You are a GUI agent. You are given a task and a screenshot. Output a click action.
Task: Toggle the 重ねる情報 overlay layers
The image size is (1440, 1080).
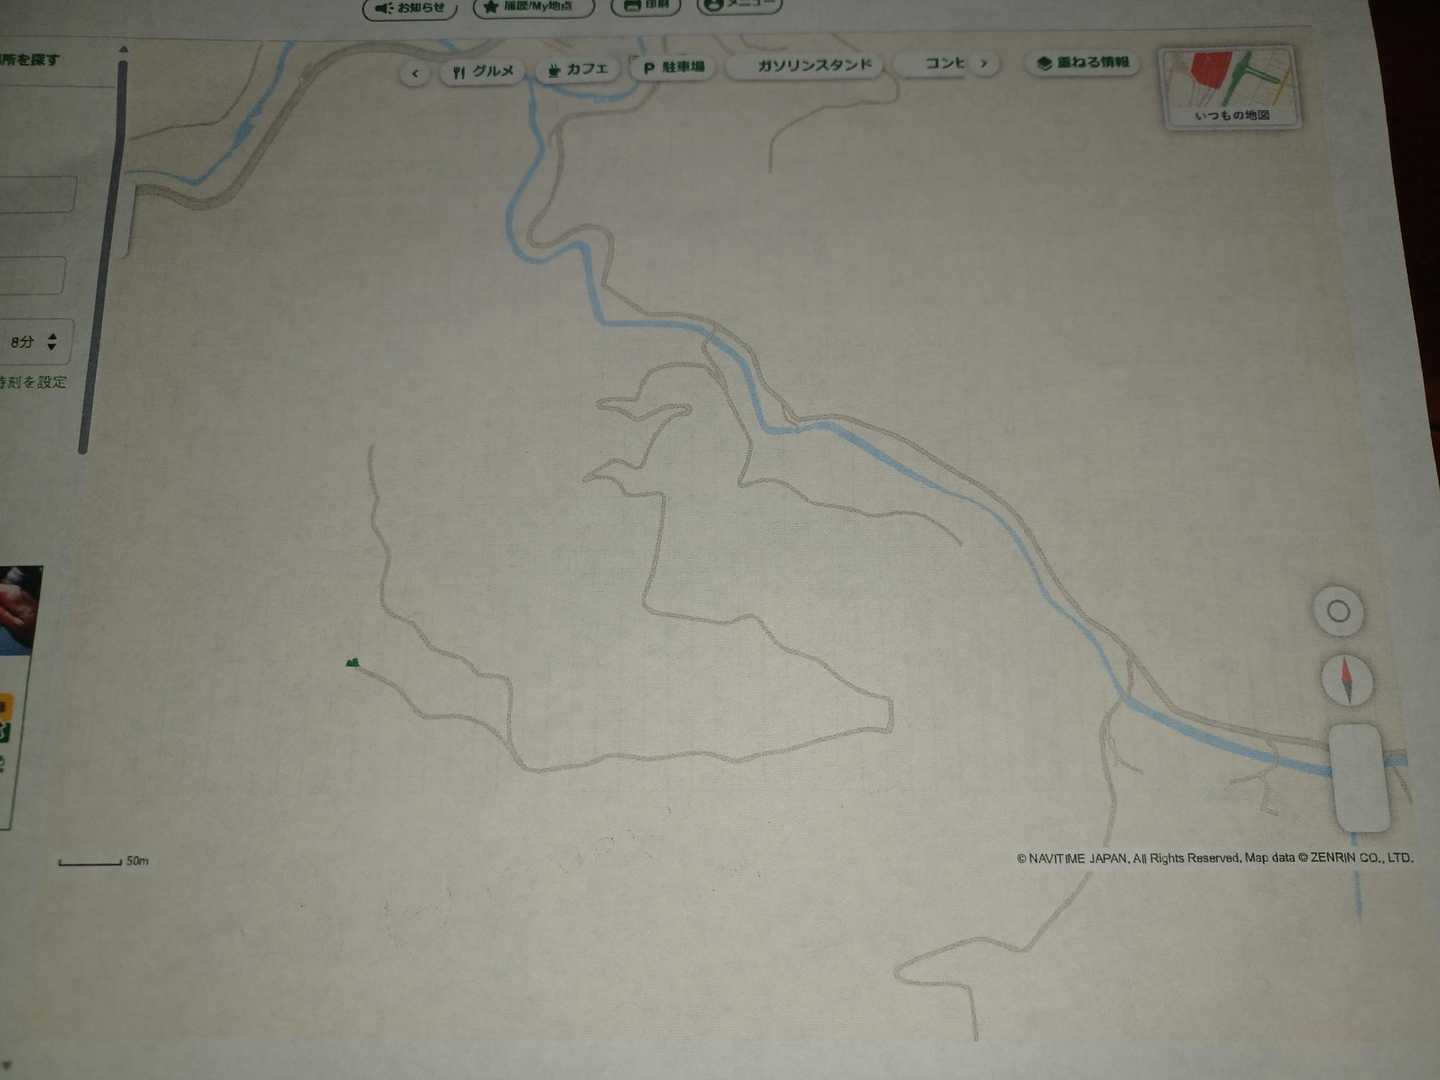pyautogui.click(x=1083, y=63)
